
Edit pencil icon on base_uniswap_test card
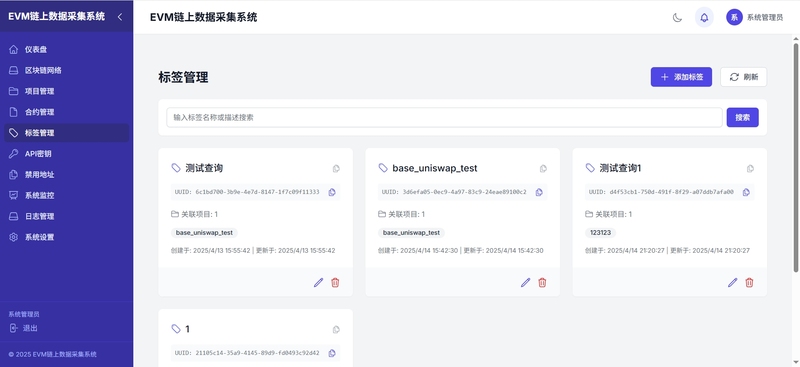coord(526,282)
